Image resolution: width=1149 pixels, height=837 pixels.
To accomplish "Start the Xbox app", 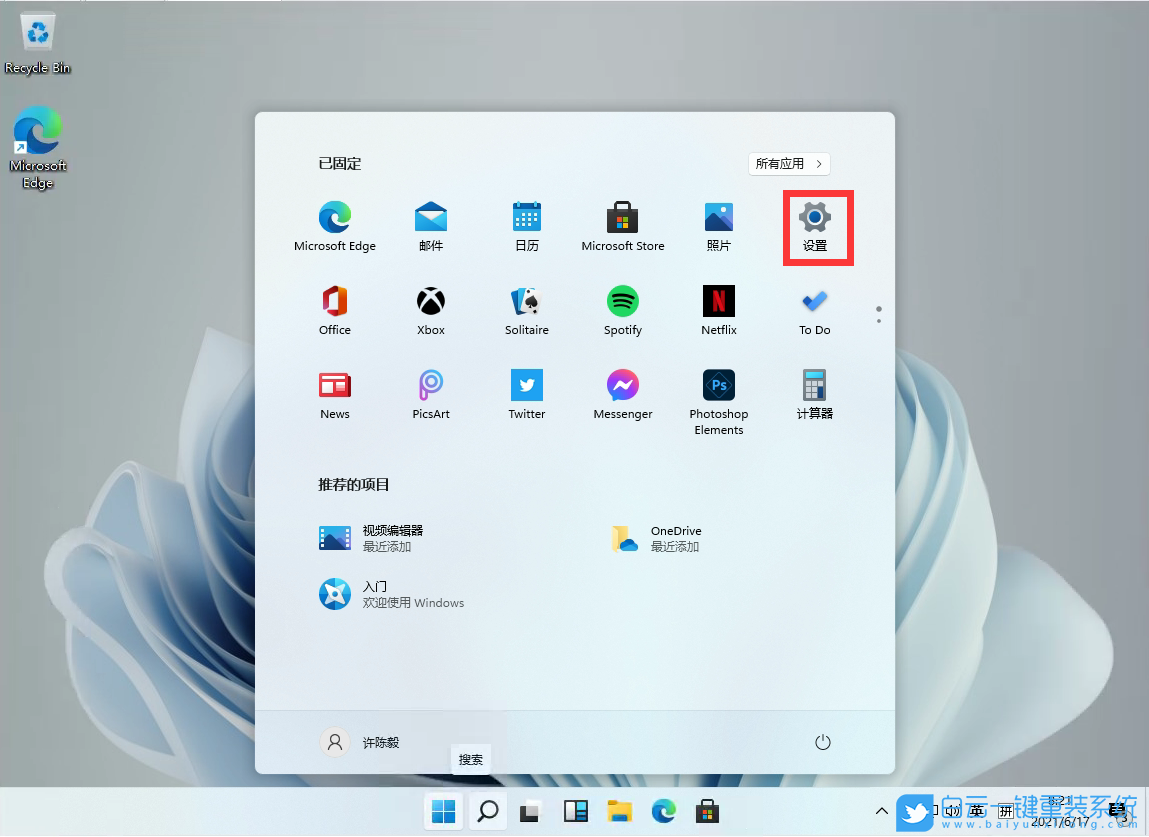I will [x=430, y=310].
